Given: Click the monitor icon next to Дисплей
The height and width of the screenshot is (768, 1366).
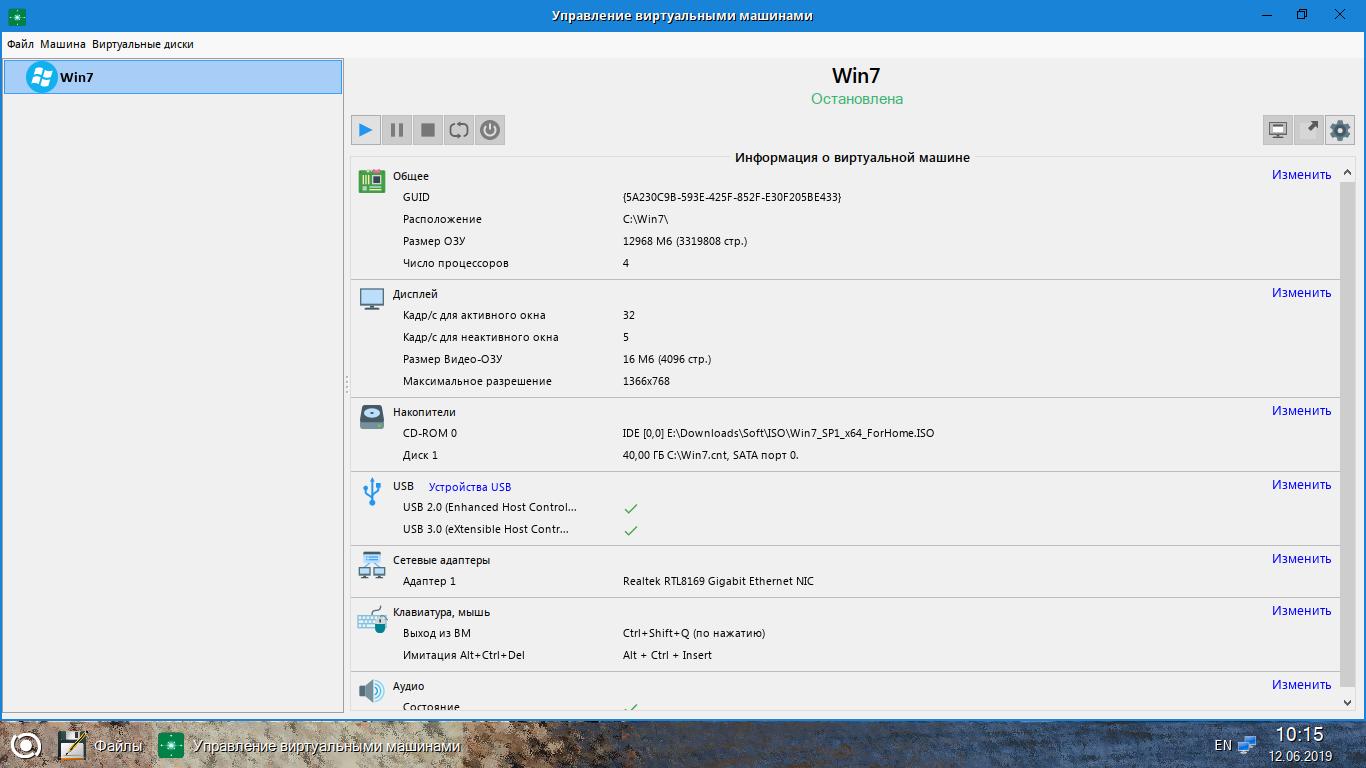Looking at the screenshot, I should (x=372, y=299).
